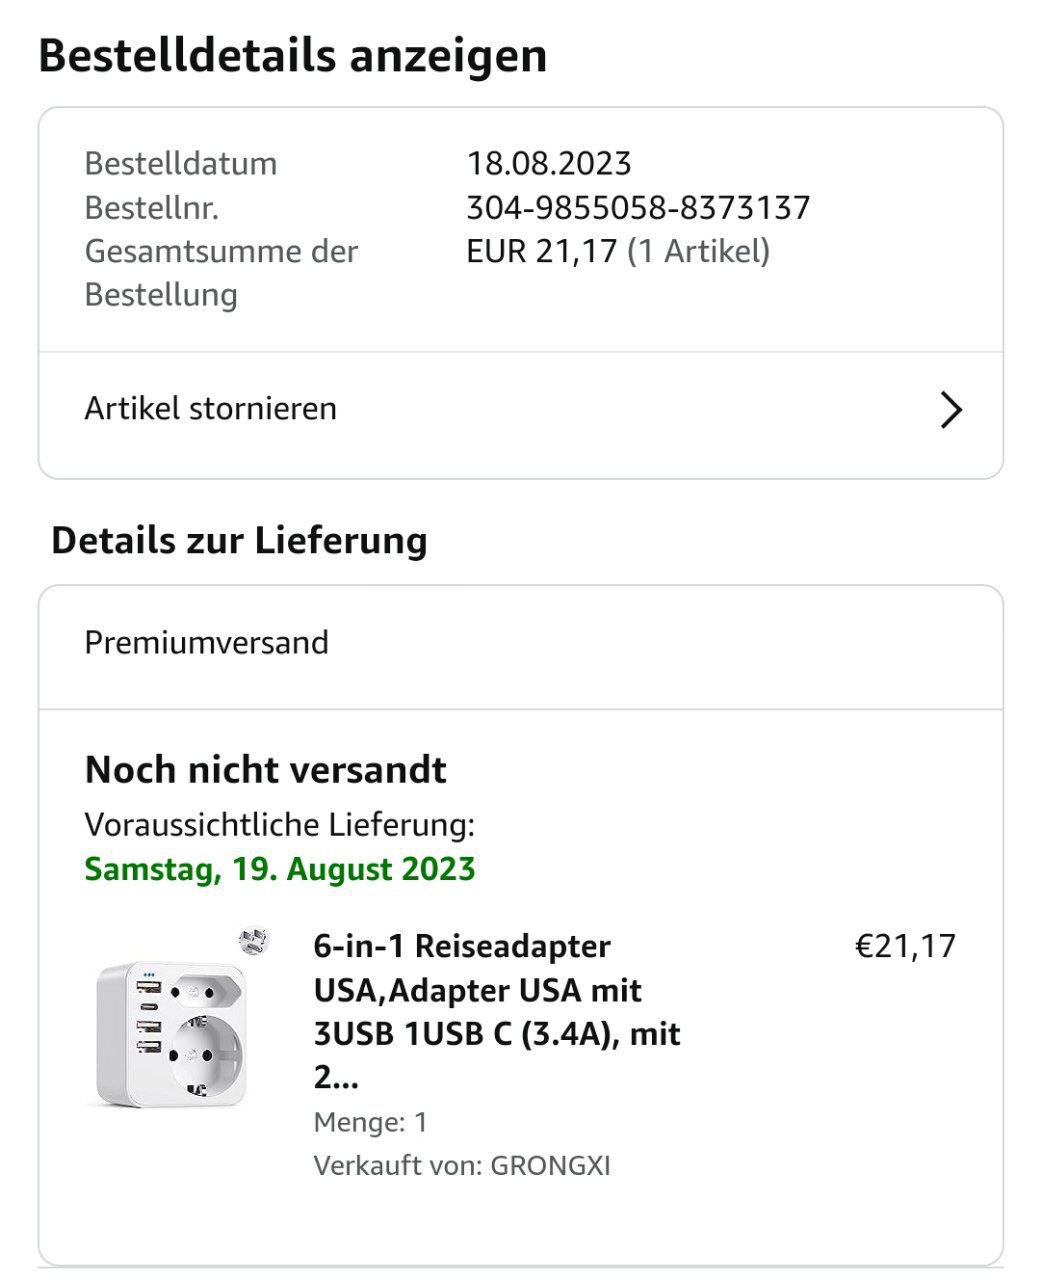Click the Premiumversand shipping row
This screenshot has width=1040, height=1280.
(206, 642)
